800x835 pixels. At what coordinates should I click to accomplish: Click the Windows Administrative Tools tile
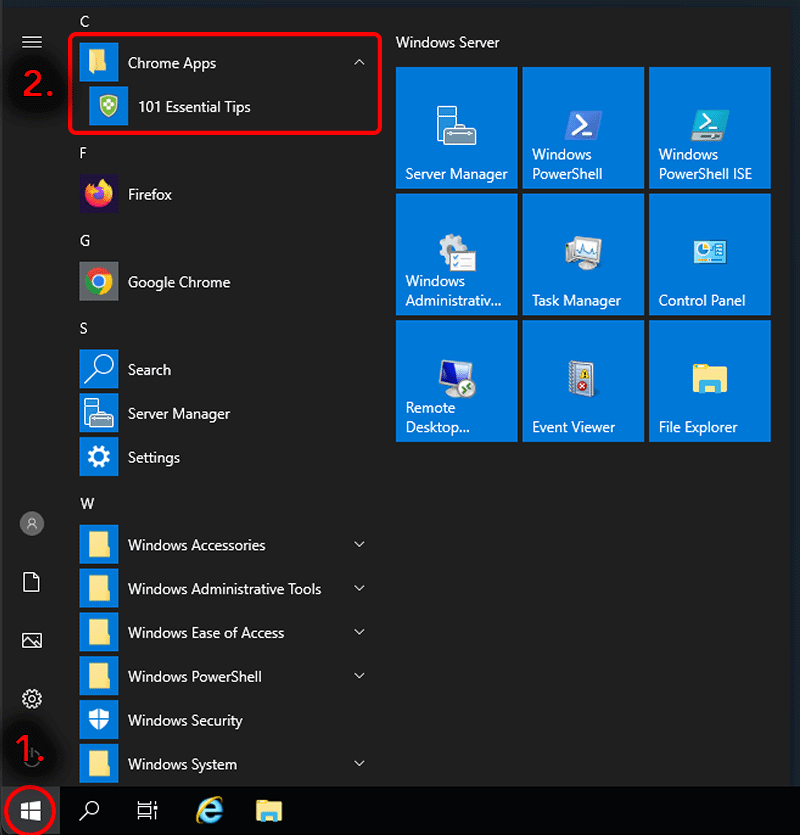coord(456,255)
